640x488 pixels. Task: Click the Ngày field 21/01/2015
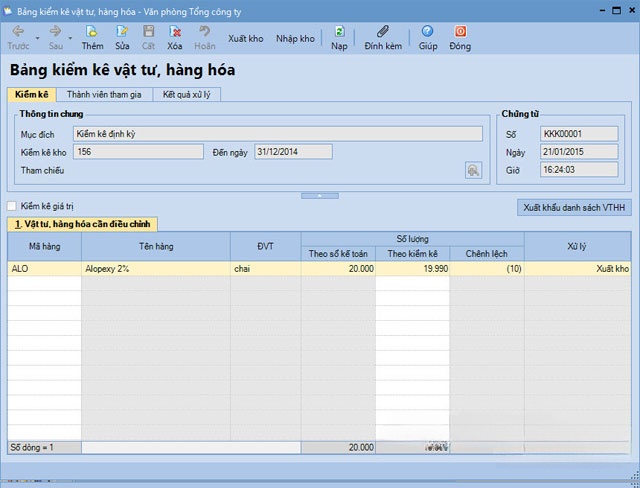pos(579,152)
